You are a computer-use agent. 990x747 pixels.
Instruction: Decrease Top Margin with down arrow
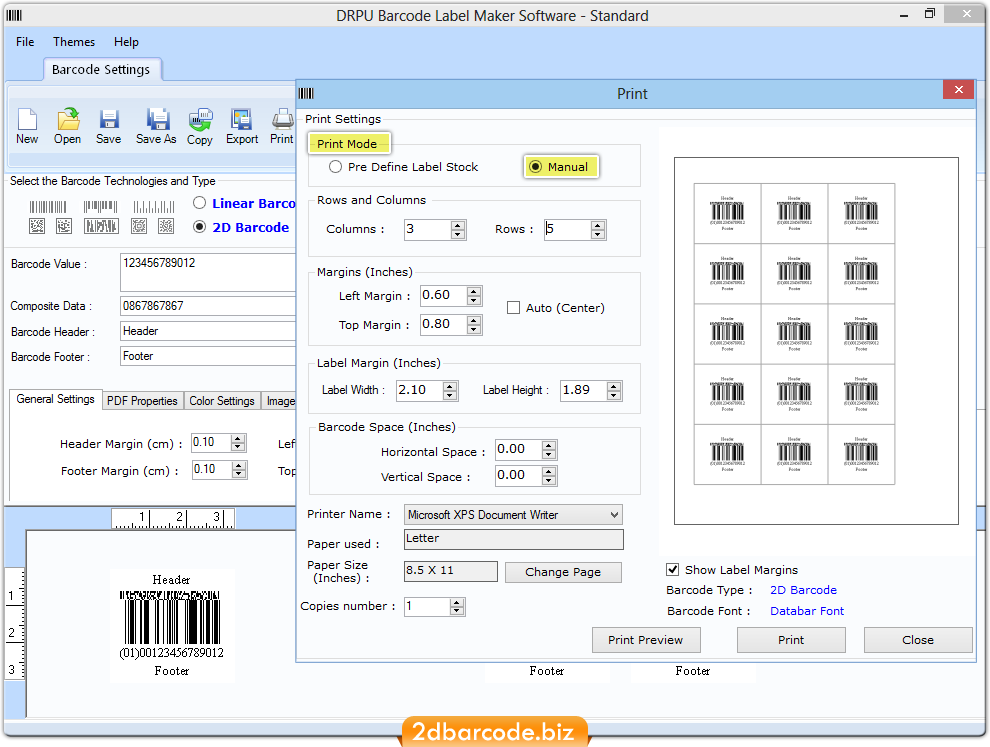tap(474, 329)
